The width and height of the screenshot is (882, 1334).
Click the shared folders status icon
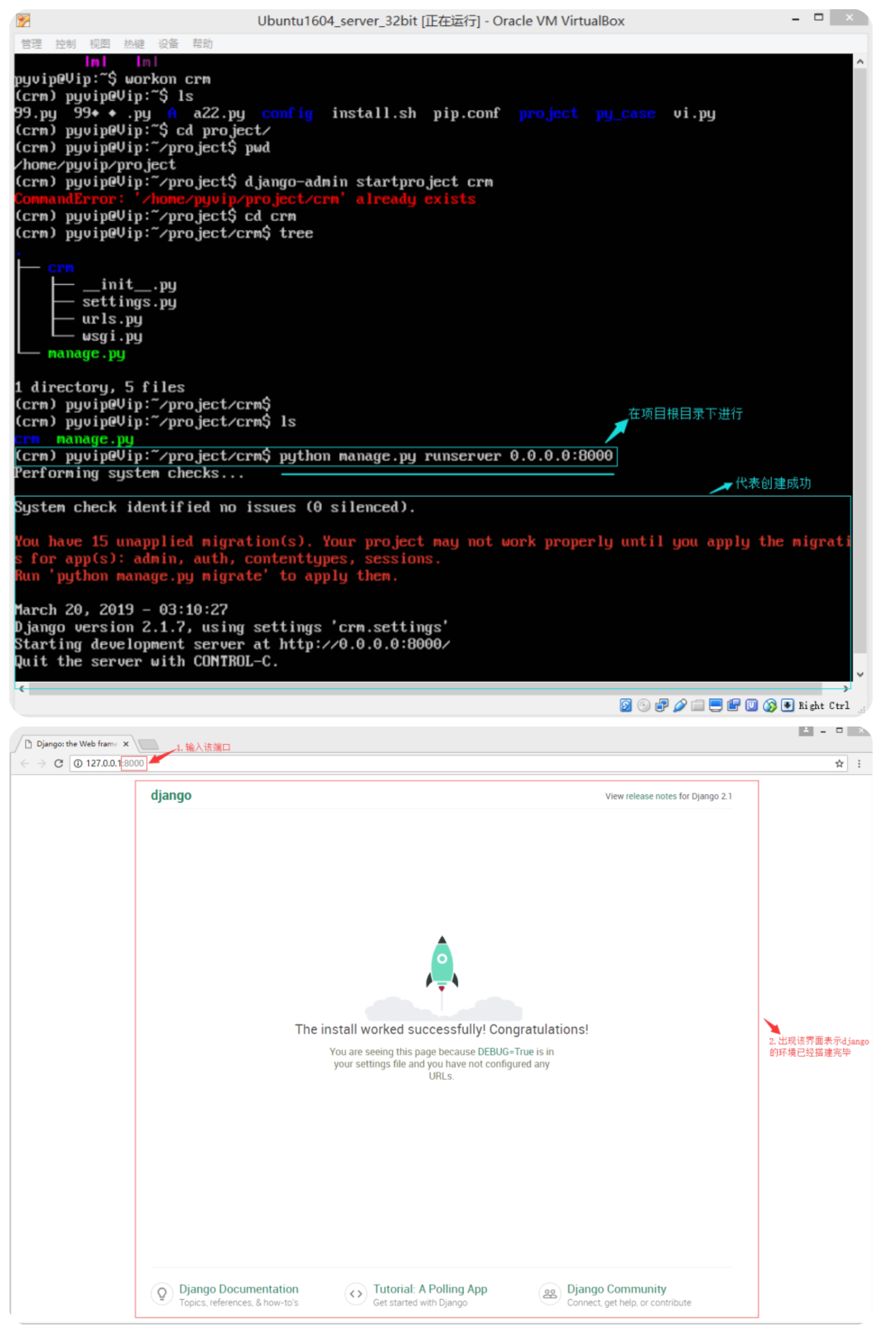click(x=698, y=705)
